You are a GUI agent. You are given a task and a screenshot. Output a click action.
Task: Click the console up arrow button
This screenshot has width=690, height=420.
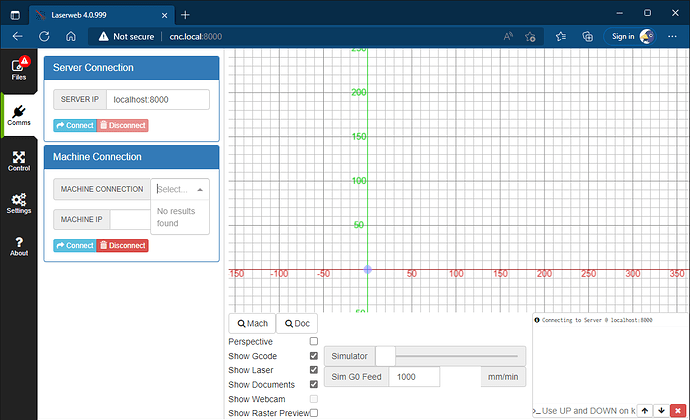[x=645, y=411]
